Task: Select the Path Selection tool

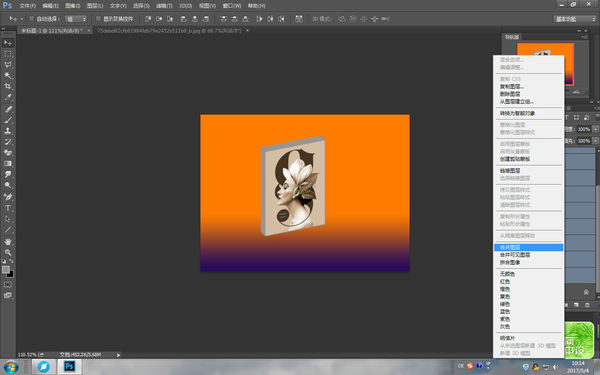Action: [8, 219]
